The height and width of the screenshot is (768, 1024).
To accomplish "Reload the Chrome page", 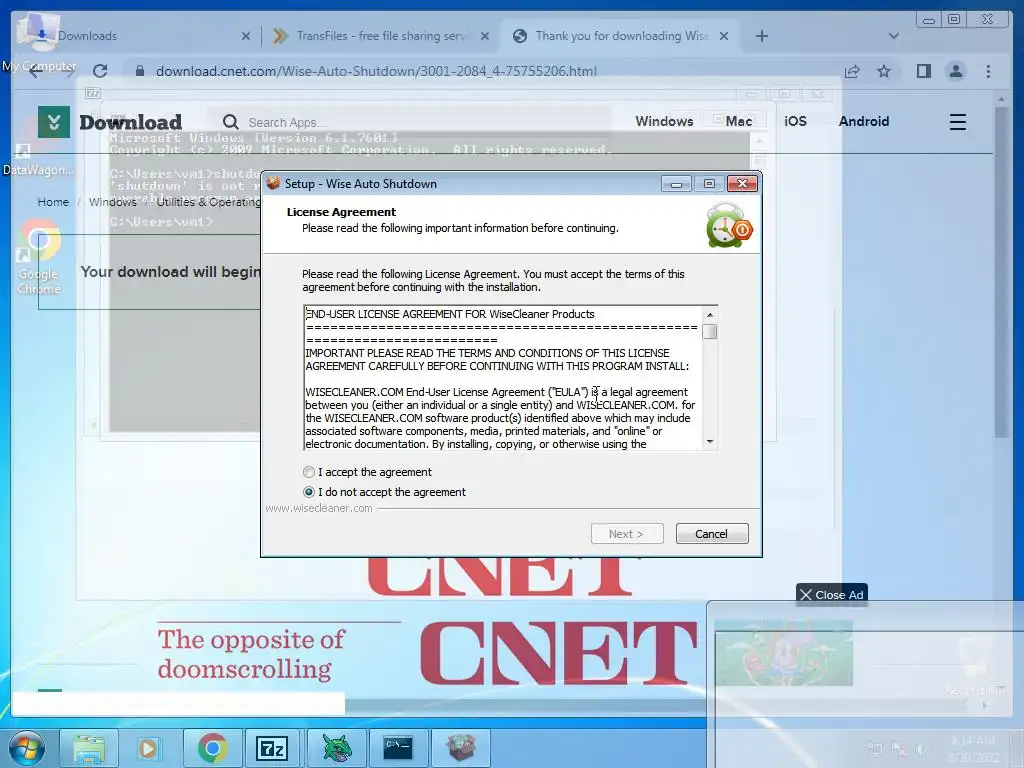I will pos(100,71).
